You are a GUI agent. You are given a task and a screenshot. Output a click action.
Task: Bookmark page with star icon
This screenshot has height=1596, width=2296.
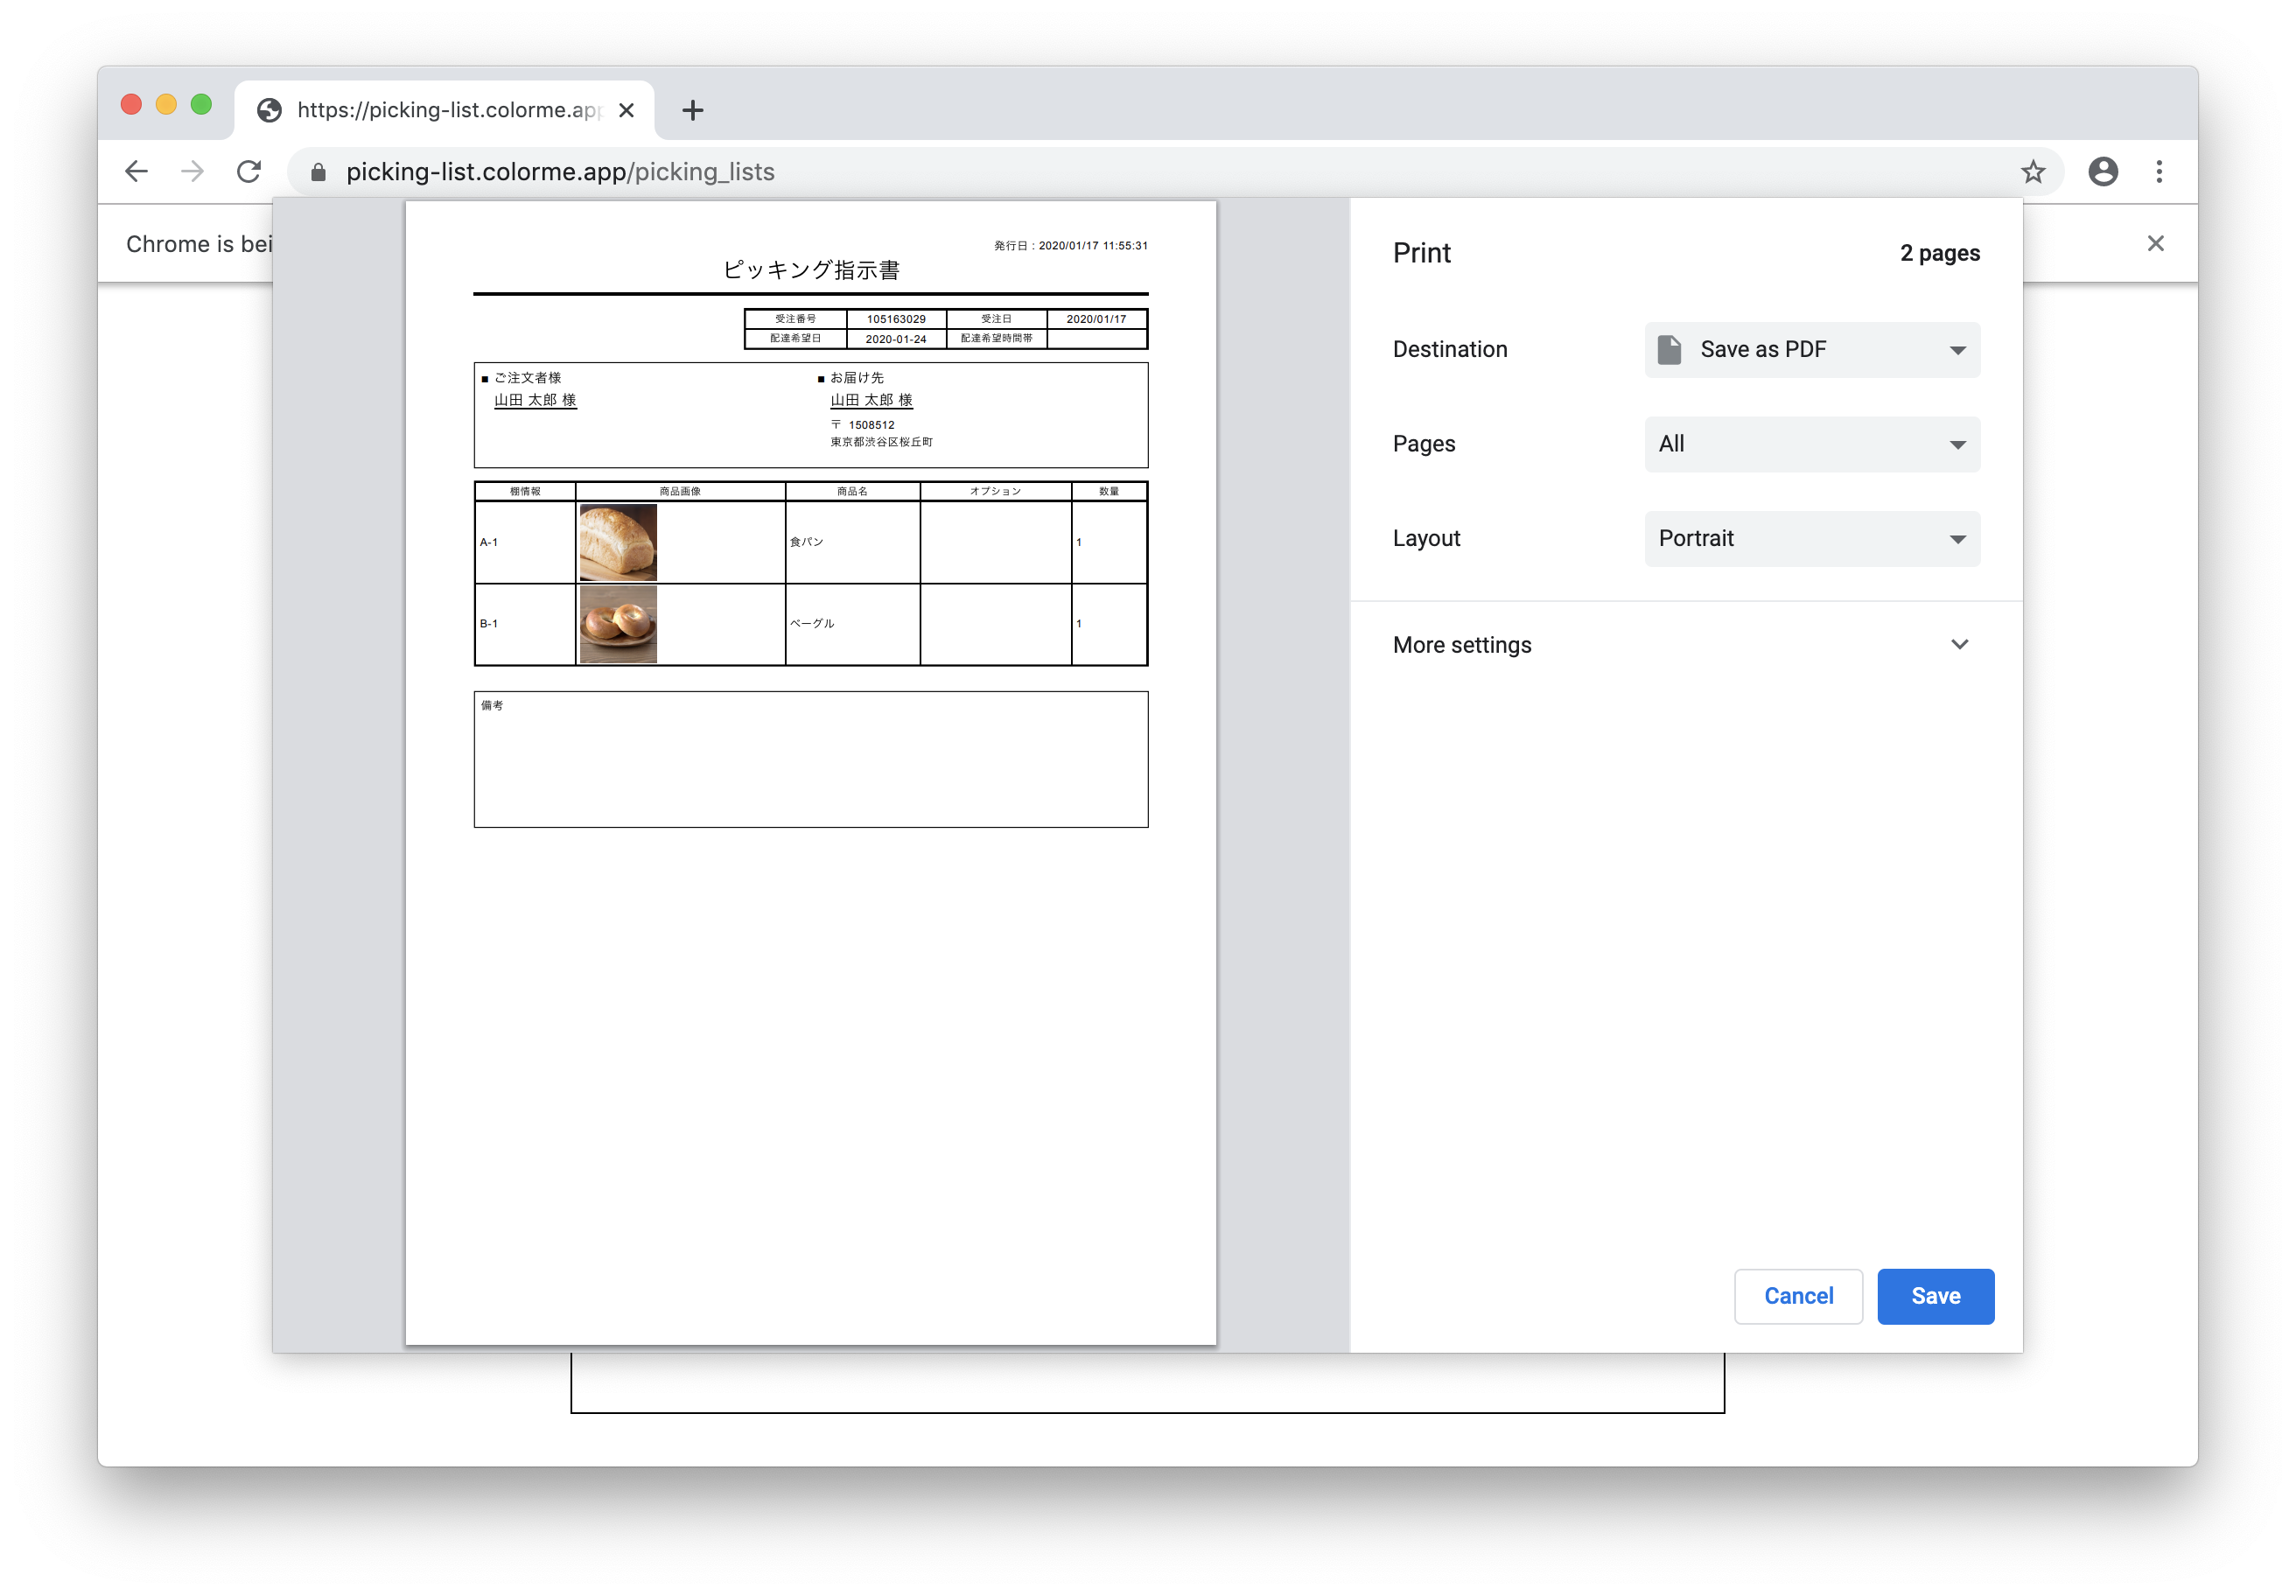(x=2032, y=172)
